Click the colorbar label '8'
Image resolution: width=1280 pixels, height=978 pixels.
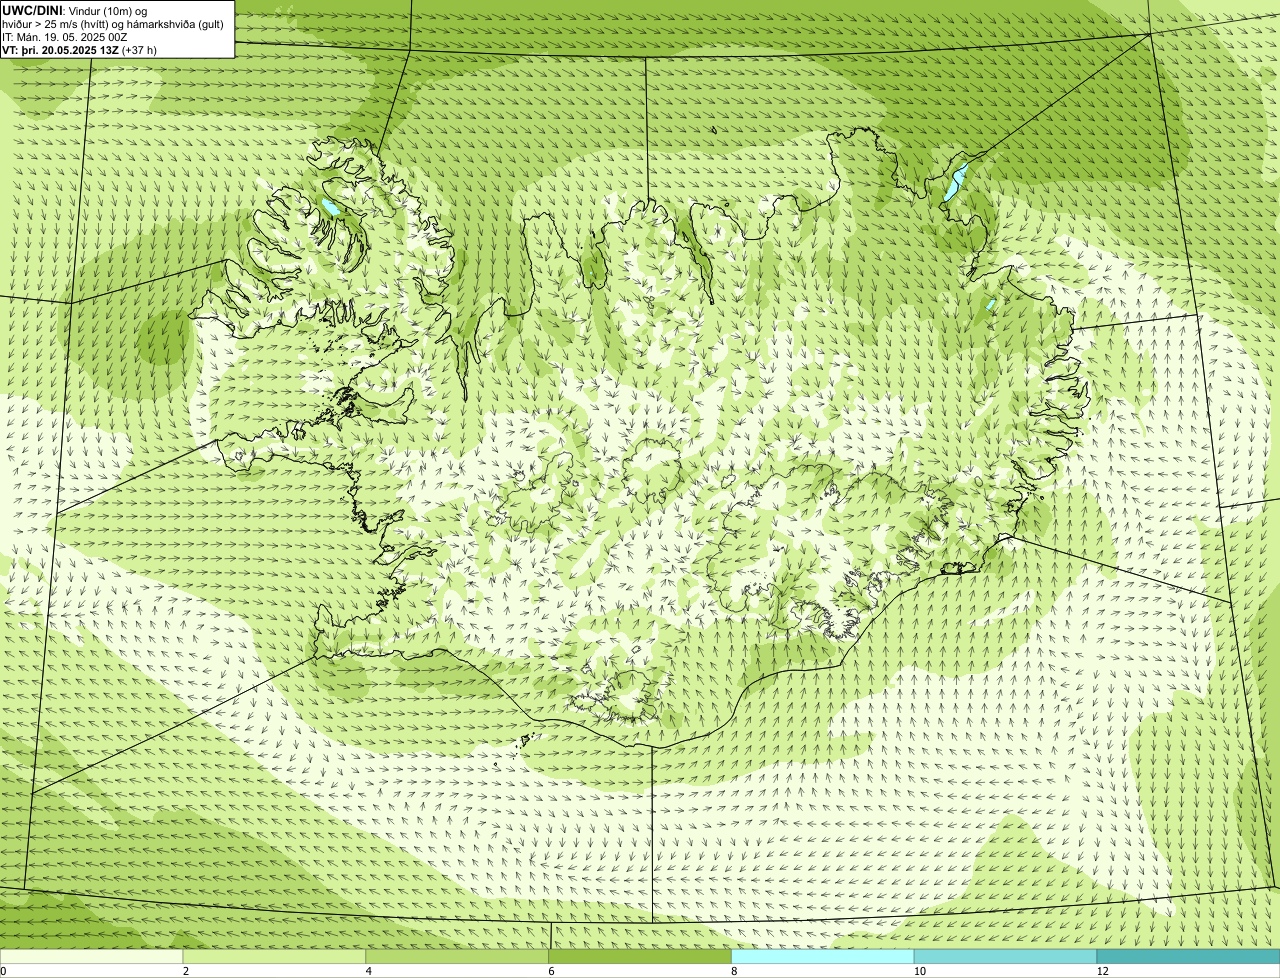[734, 971]
